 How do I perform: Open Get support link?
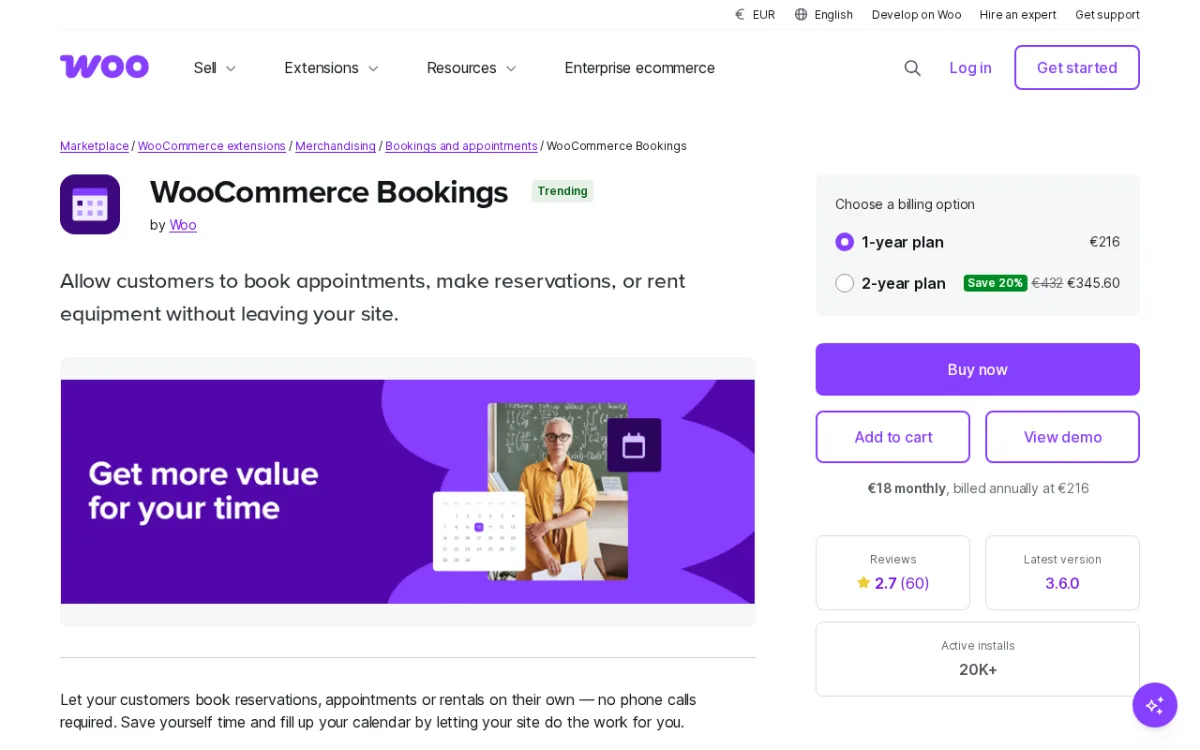1107,15
